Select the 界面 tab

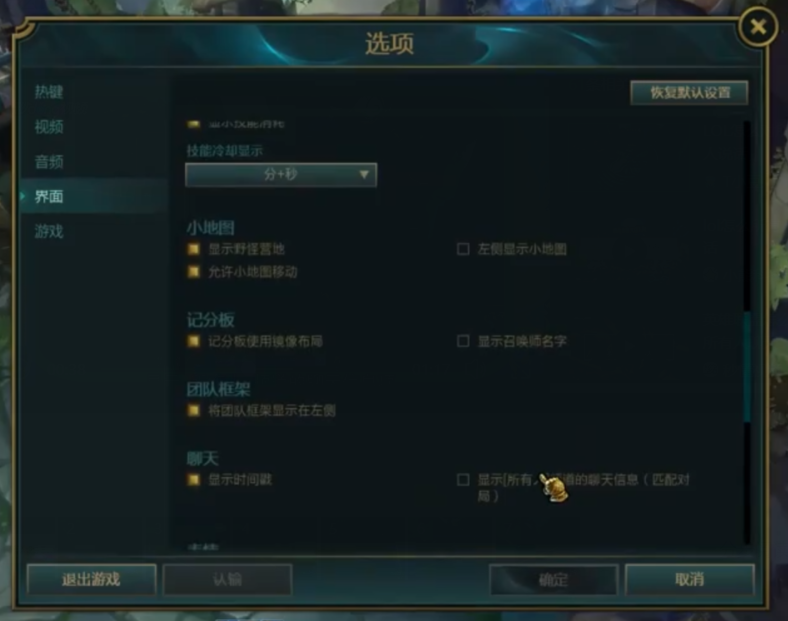[x=49, y=196]
